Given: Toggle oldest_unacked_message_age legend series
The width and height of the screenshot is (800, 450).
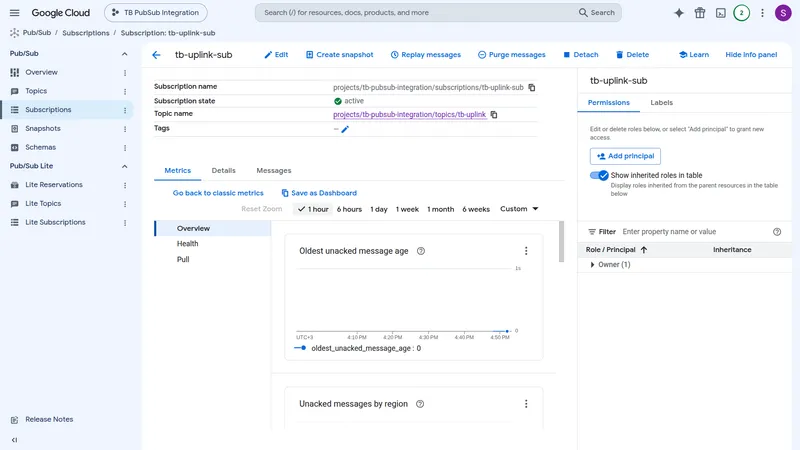Looking at the screenshot, I should click(x=357, y=348).
